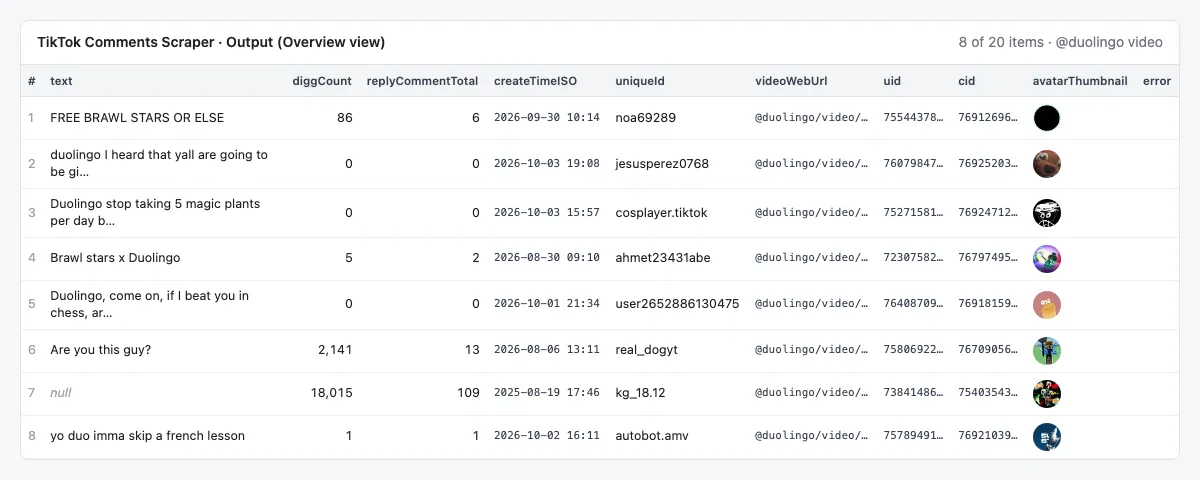Click diggCount value 86

(x=344, y=118)
